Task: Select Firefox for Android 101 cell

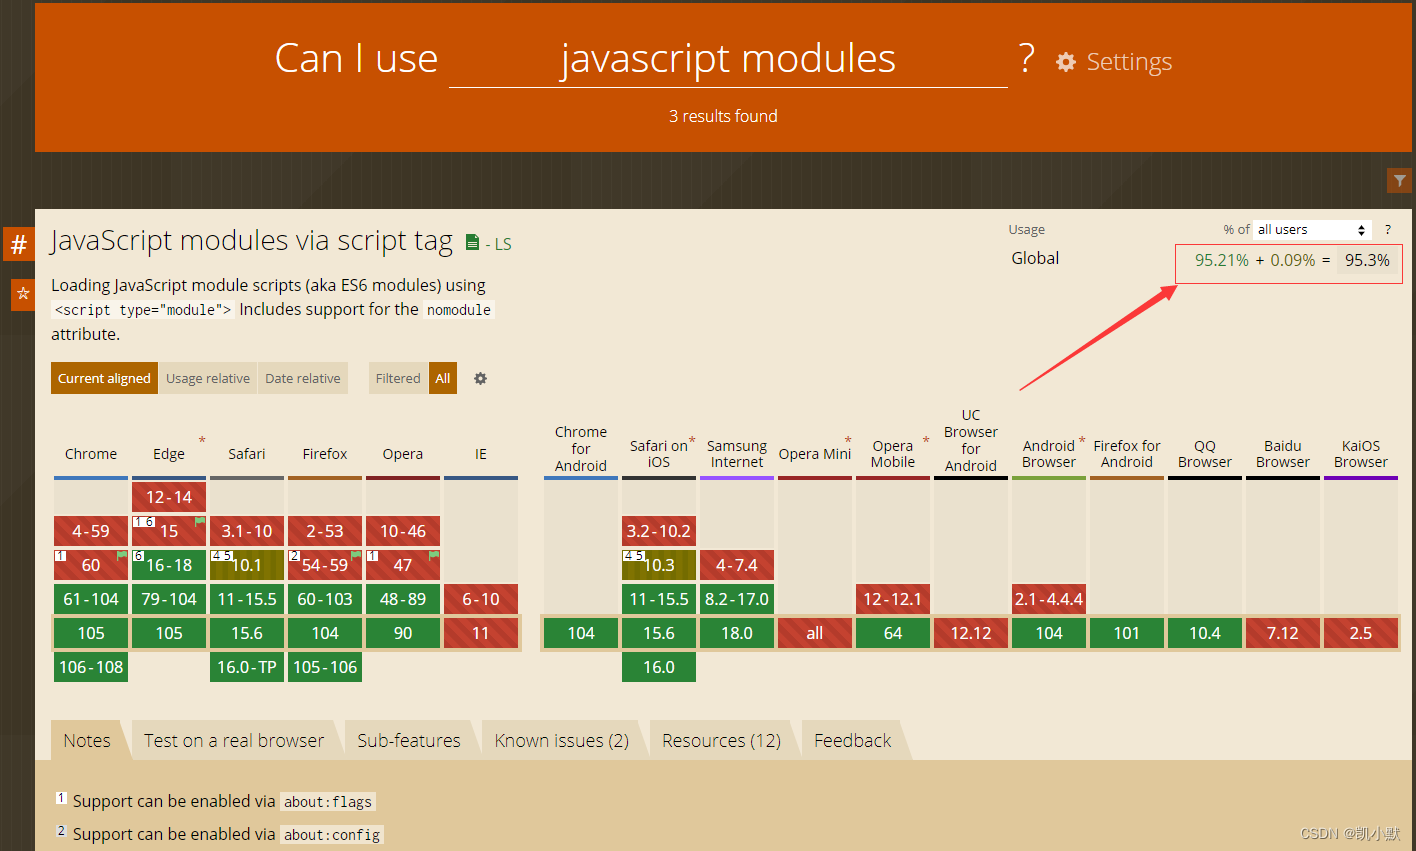Action: click(1127, 633)
